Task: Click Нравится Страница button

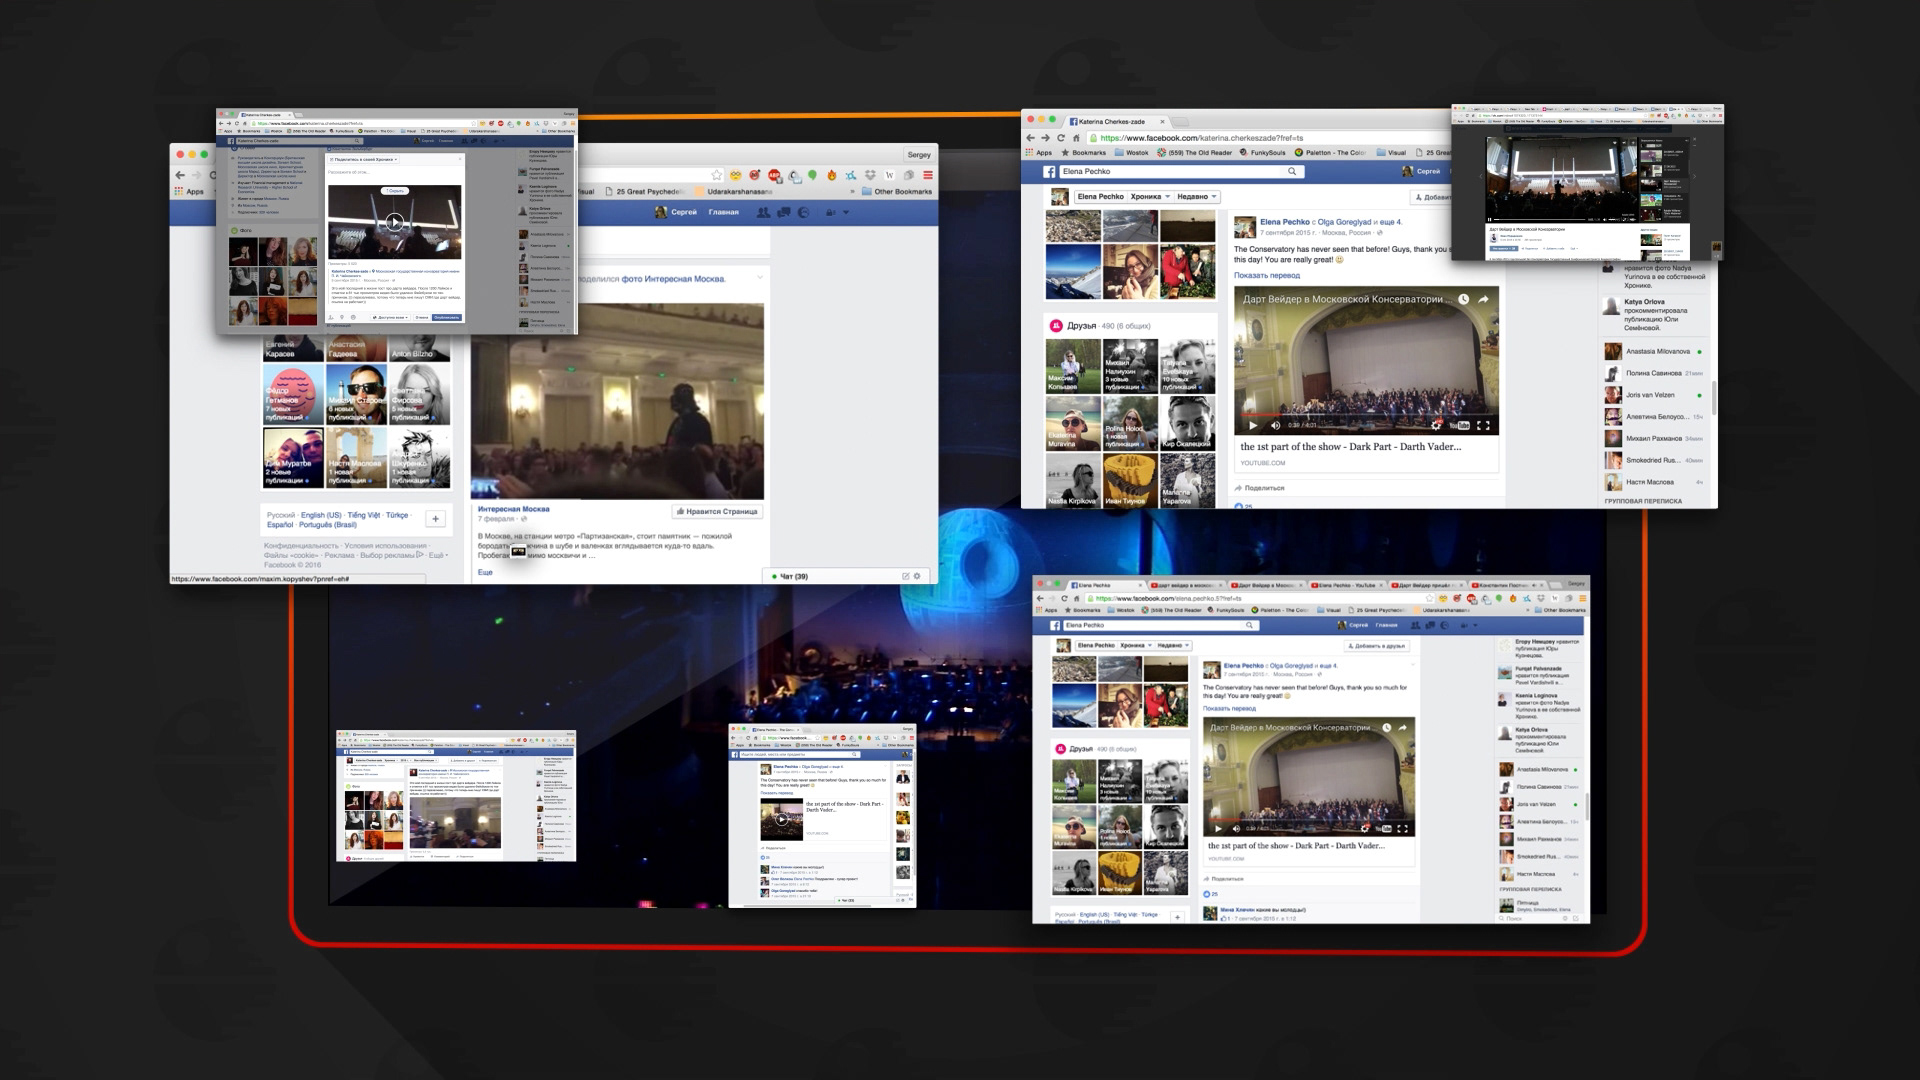Action: tap(717, 511)
